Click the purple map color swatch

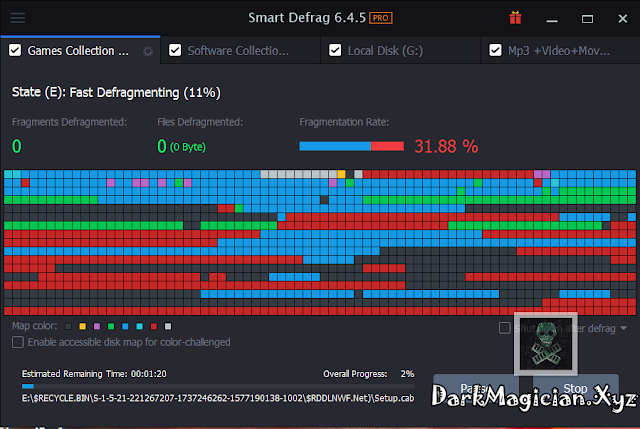97,326
